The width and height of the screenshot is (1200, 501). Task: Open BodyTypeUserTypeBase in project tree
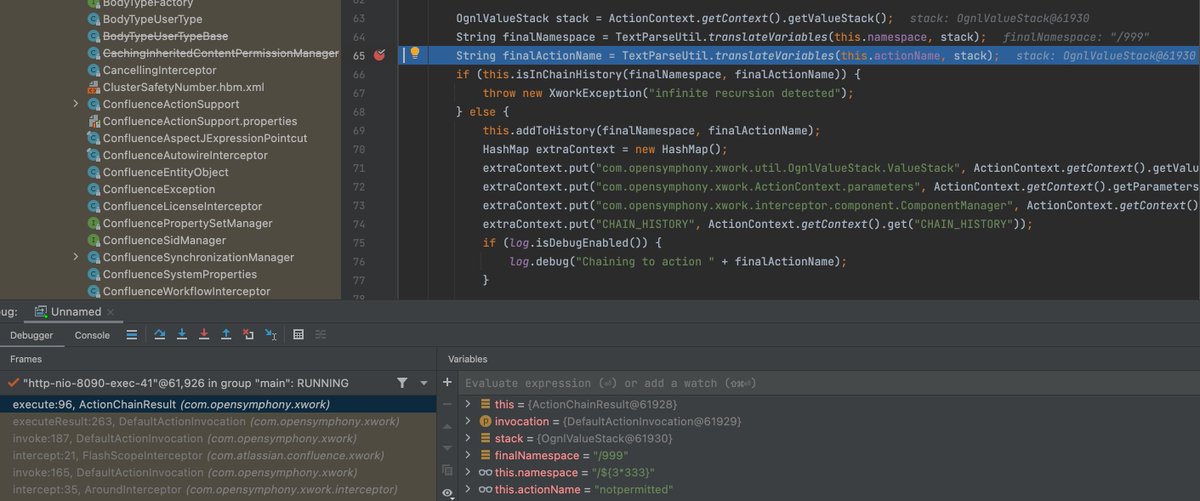[165, 36]
